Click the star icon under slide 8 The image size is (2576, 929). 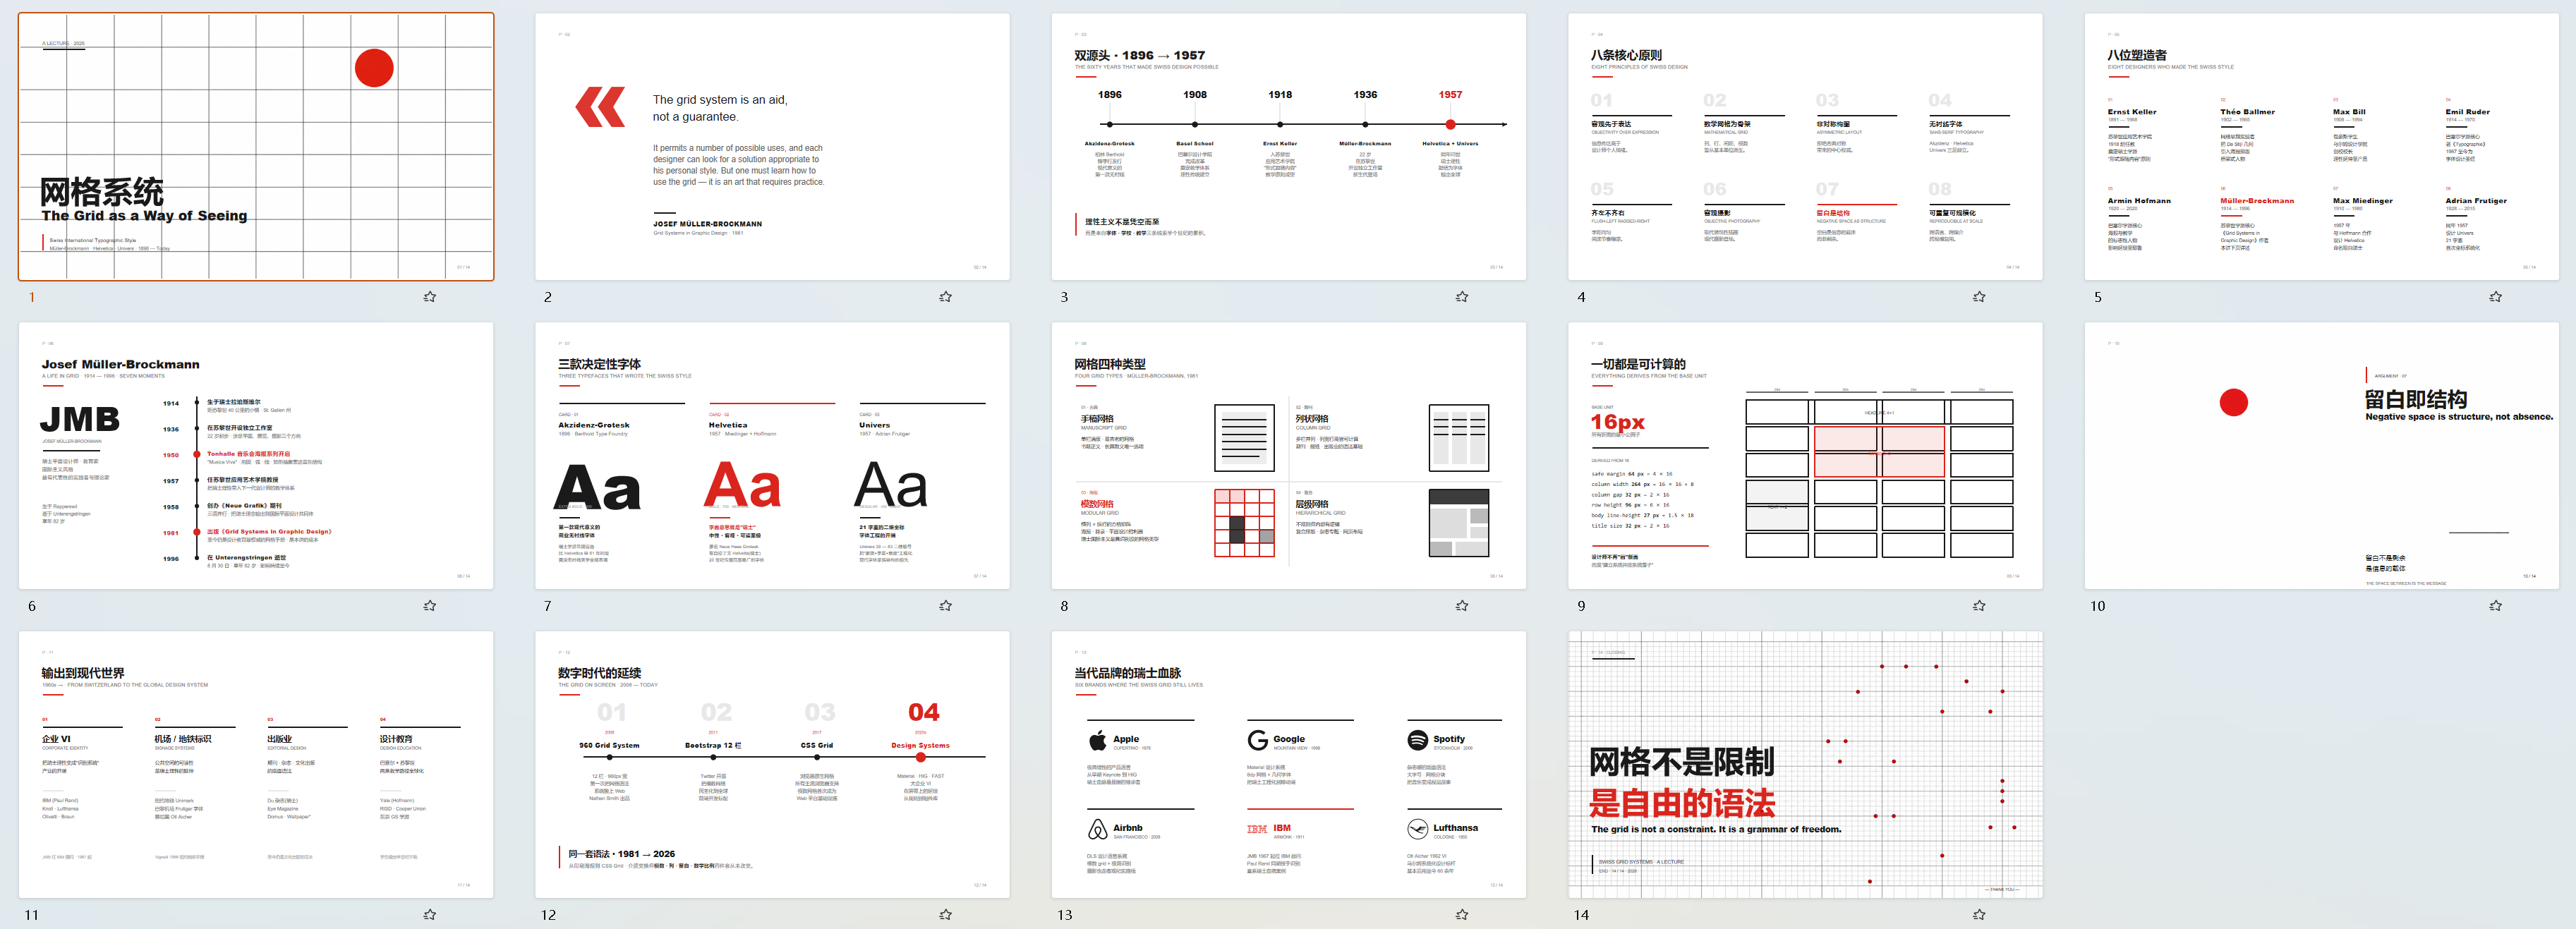point(1462,606)
